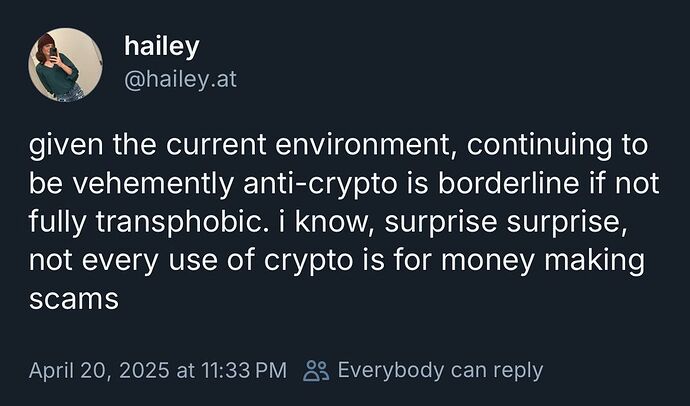This screenshot has height=406, width=690.
Task: Open the April 20, 2025 timestamp
Action: (99, 370)
